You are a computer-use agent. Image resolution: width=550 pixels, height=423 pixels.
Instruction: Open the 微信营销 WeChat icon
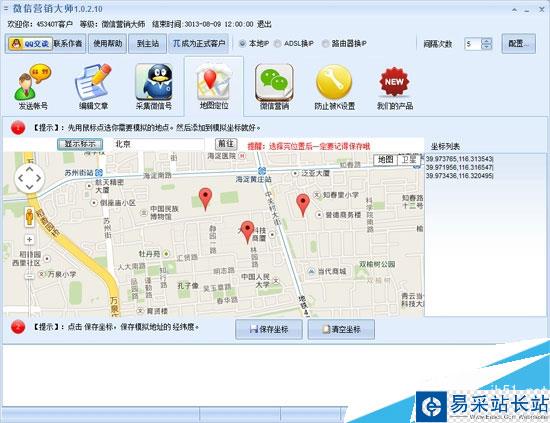(x=274, y=87)
